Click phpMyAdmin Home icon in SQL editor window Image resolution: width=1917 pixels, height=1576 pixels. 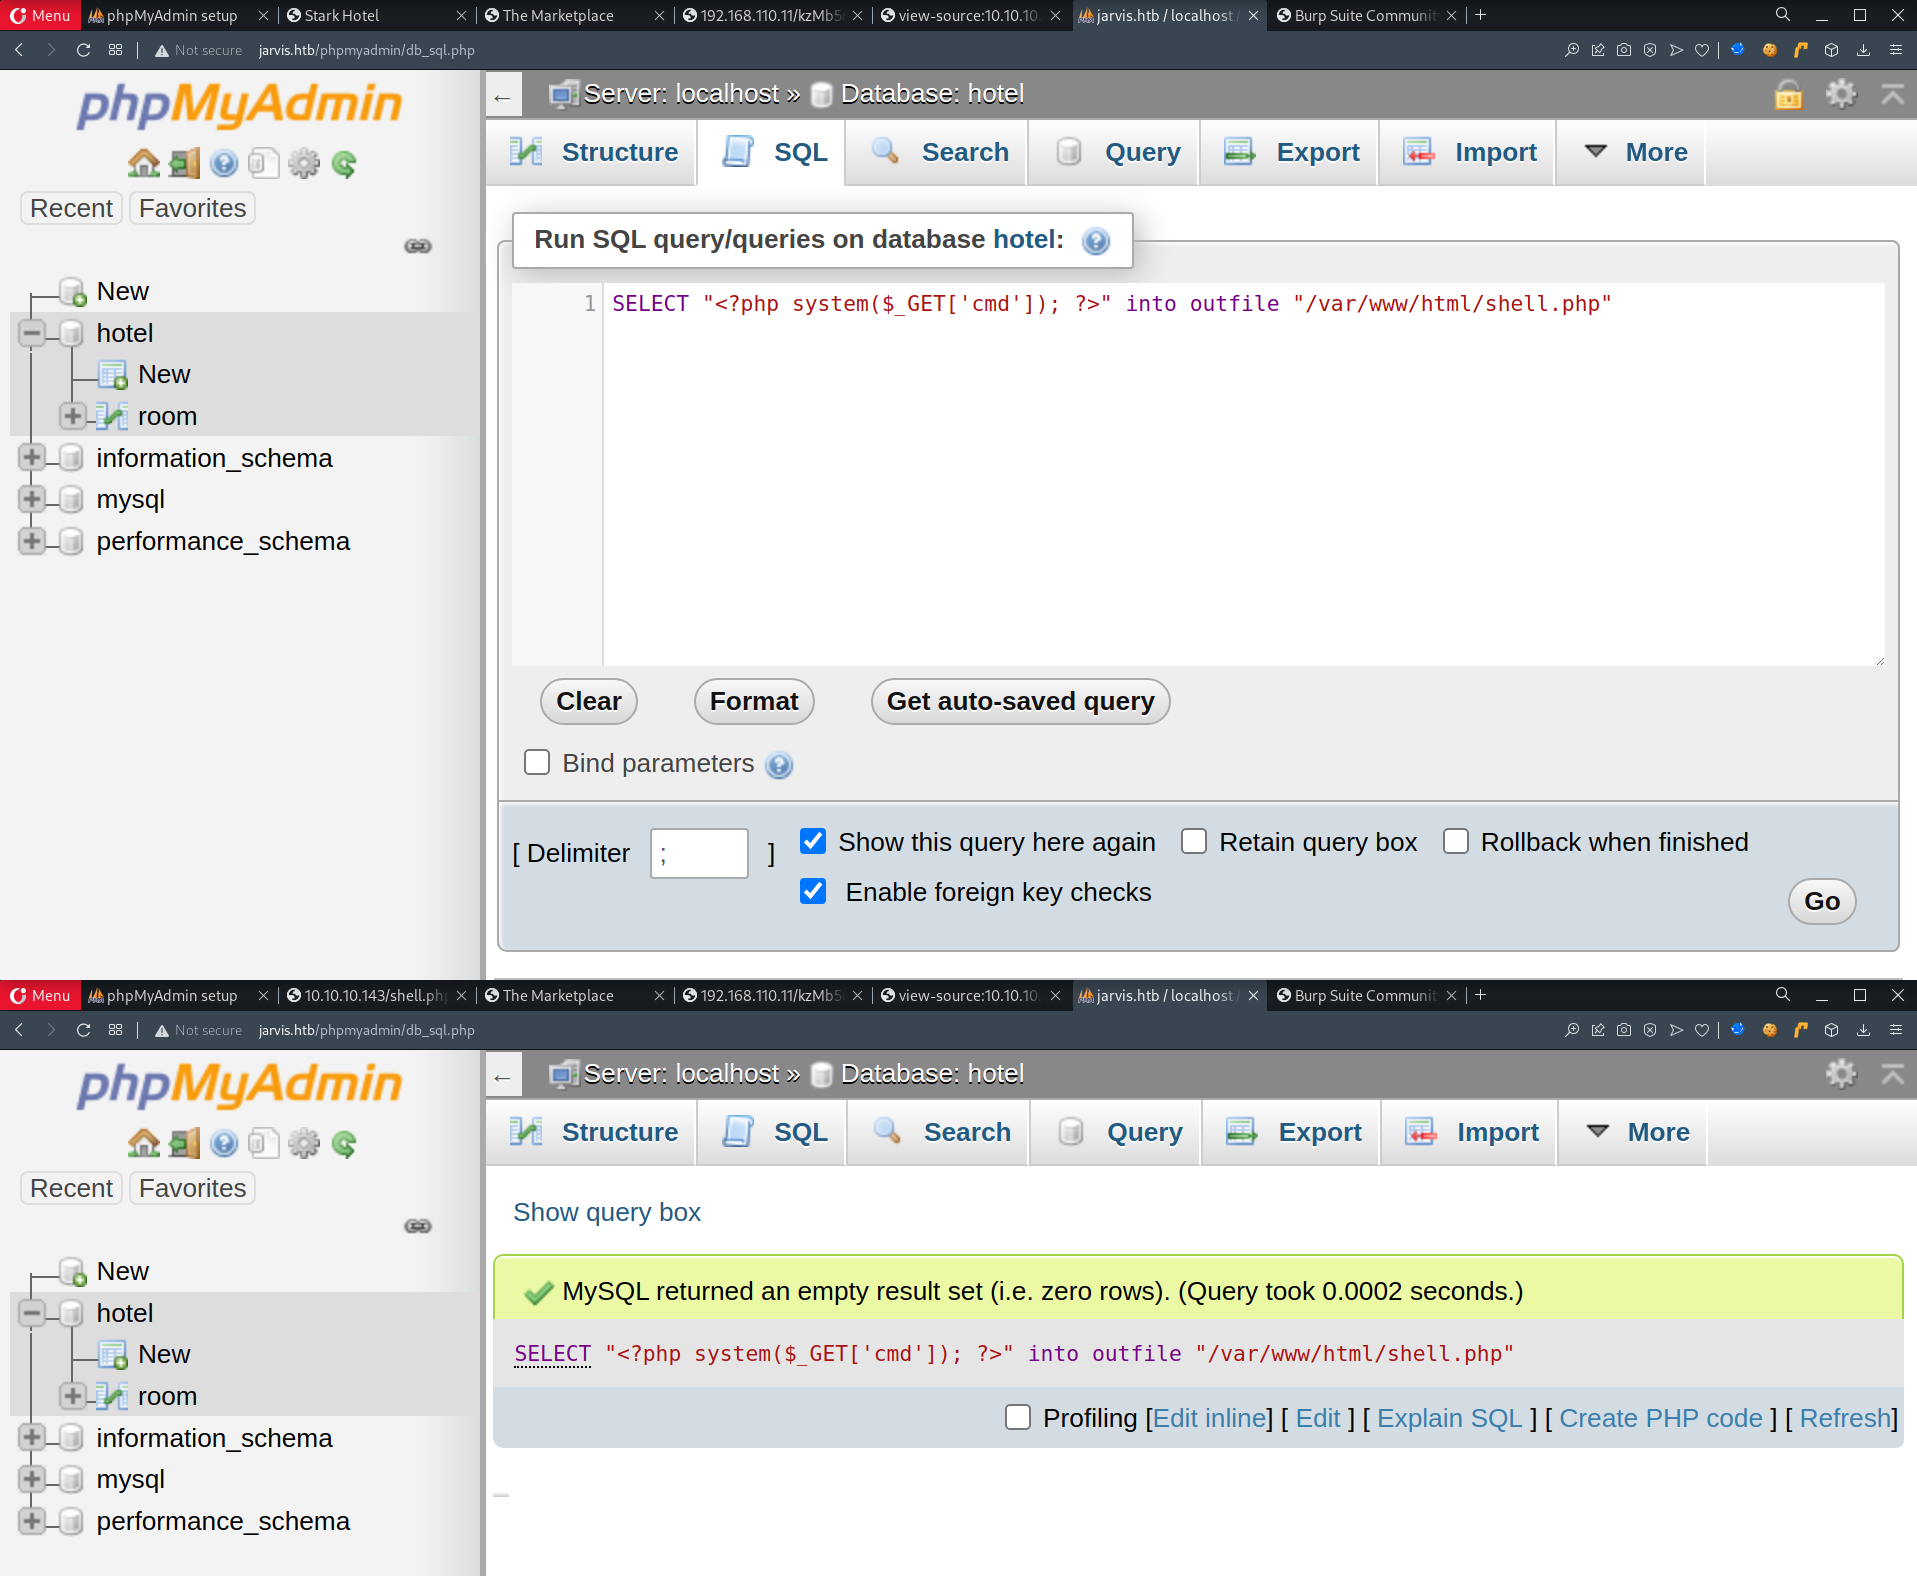point(144,163)
